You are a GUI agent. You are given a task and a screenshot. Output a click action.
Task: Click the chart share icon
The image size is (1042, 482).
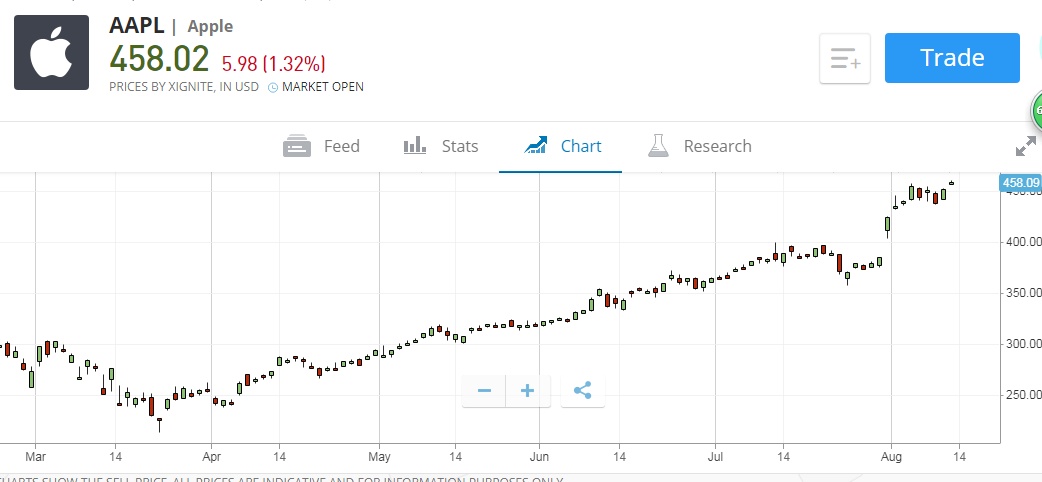click(583, 391)
